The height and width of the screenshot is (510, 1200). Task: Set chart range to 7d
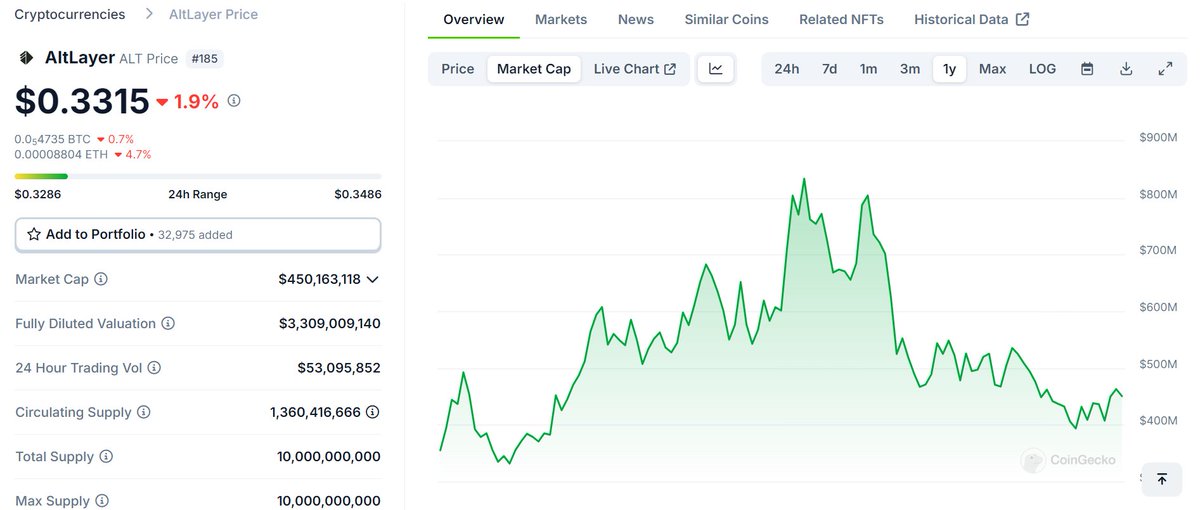(x=830, y=69)
